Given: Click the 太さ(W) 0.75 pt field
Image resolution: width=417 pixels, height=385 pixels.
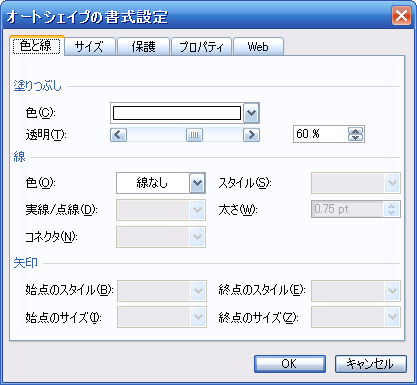Looking at the screenshot, I should pos(347,209).
